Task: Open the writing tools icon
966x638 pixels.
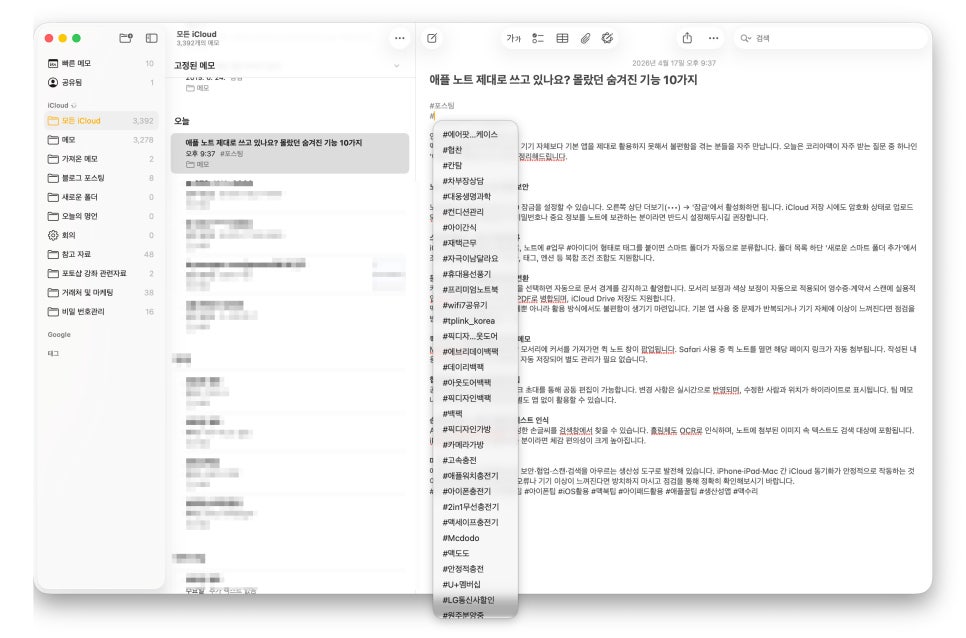Action: (607, 38)
